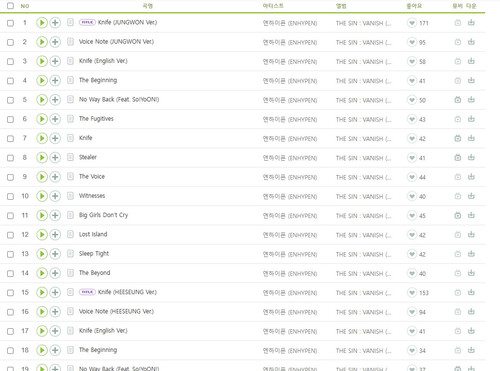Open ENHYPEN artist link in Stealer row
The width and height of the screenshot is (500, 371).
[x=290, y=158]
